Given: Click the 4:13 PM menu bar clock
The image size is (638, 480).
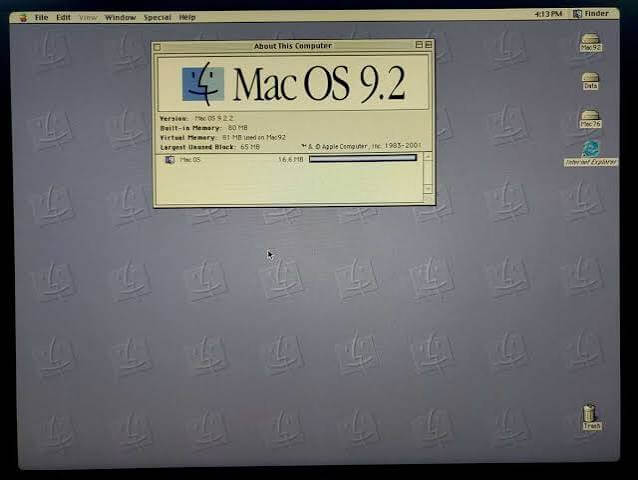Looking at the screenshot, I should tap(548, 14).
